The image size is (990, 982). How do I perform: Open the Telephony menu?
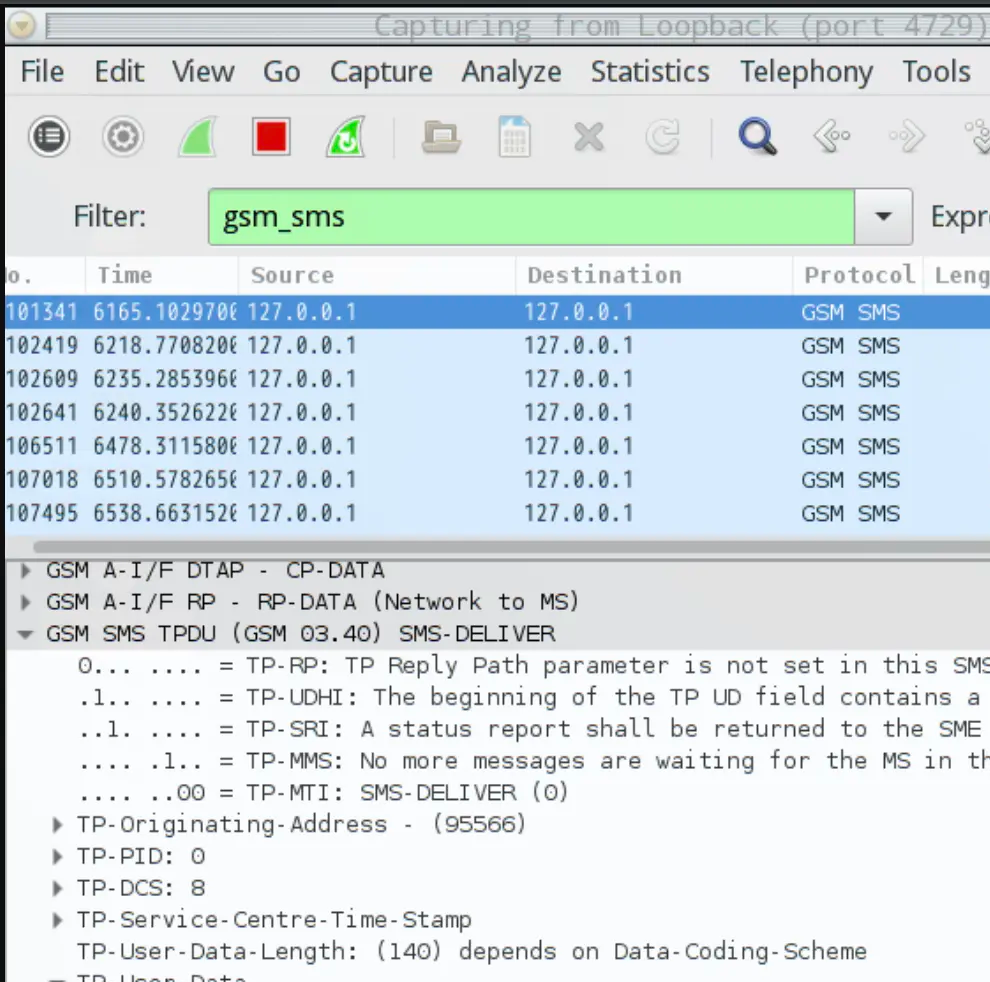pyautogui.click(x=805, y=71)
